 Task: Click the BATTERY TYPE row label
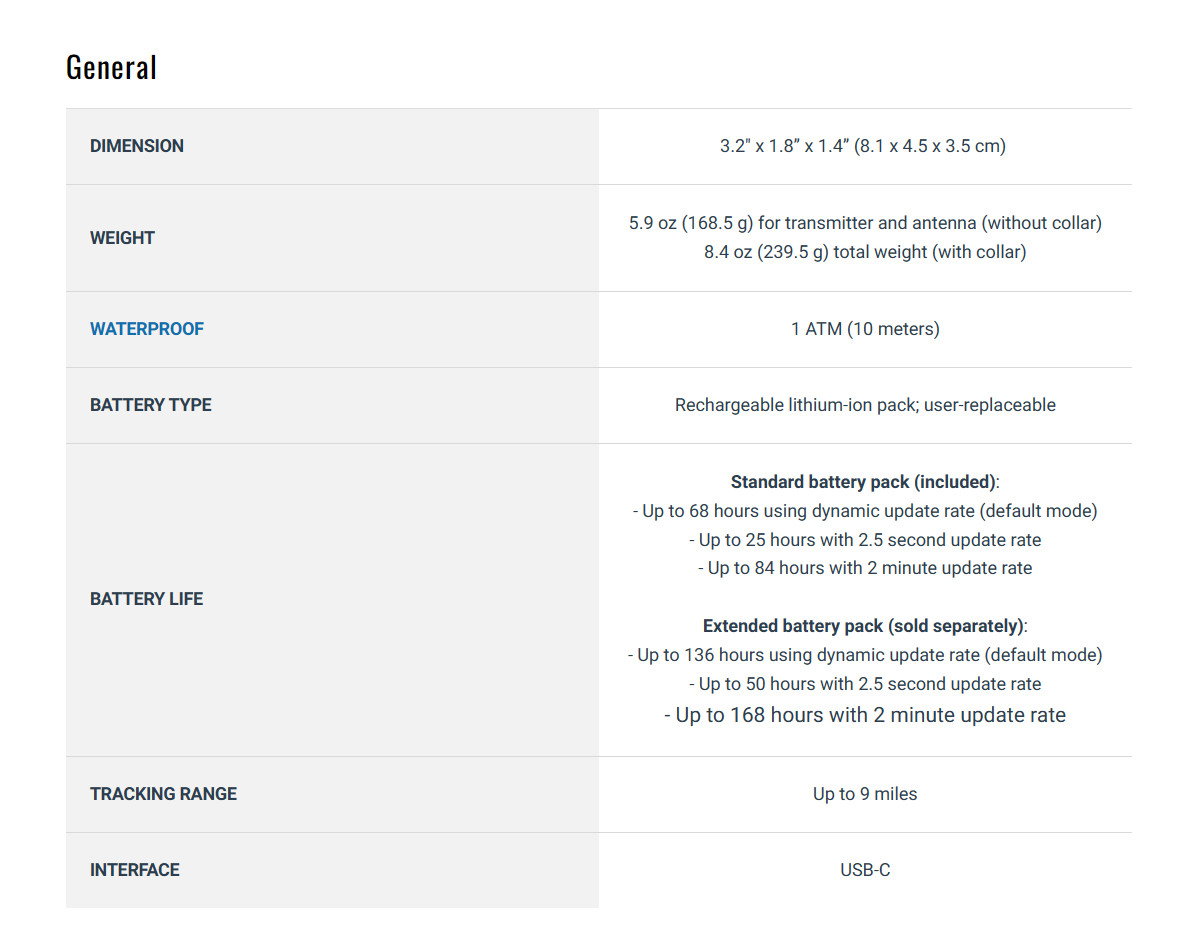(x=151, y=405)
